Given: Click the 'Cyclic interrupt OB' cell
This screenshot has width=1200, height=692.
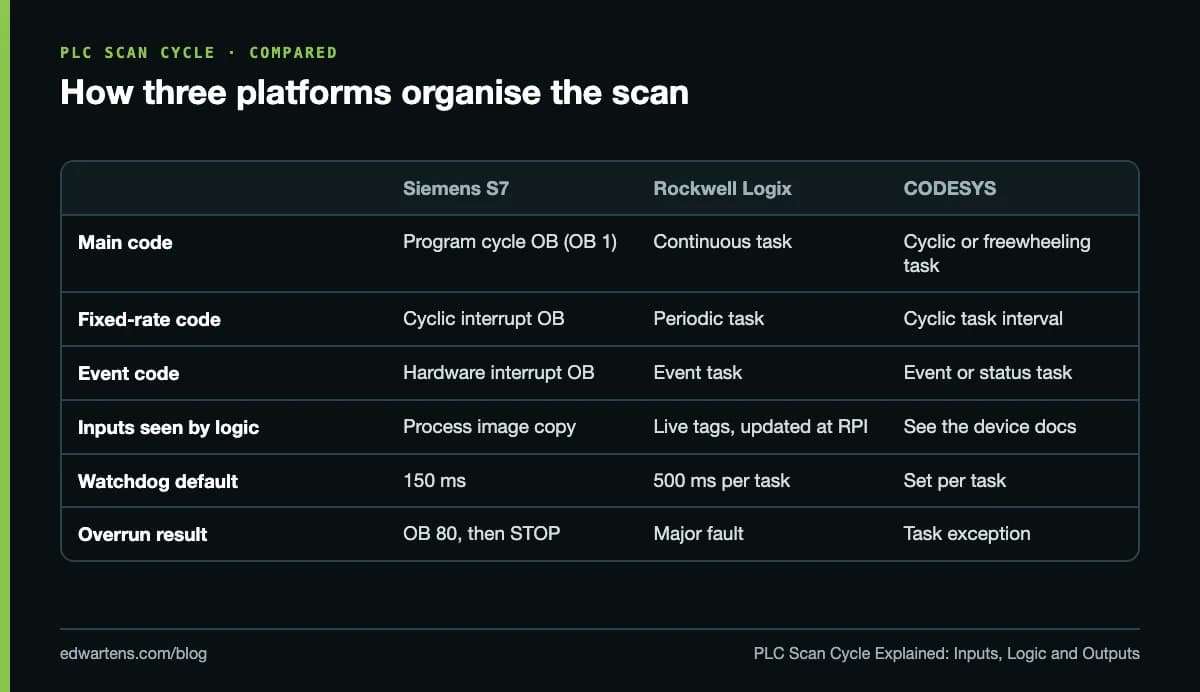Looking at the screenshot, I should pyautogui.click(x=483, y=318).
